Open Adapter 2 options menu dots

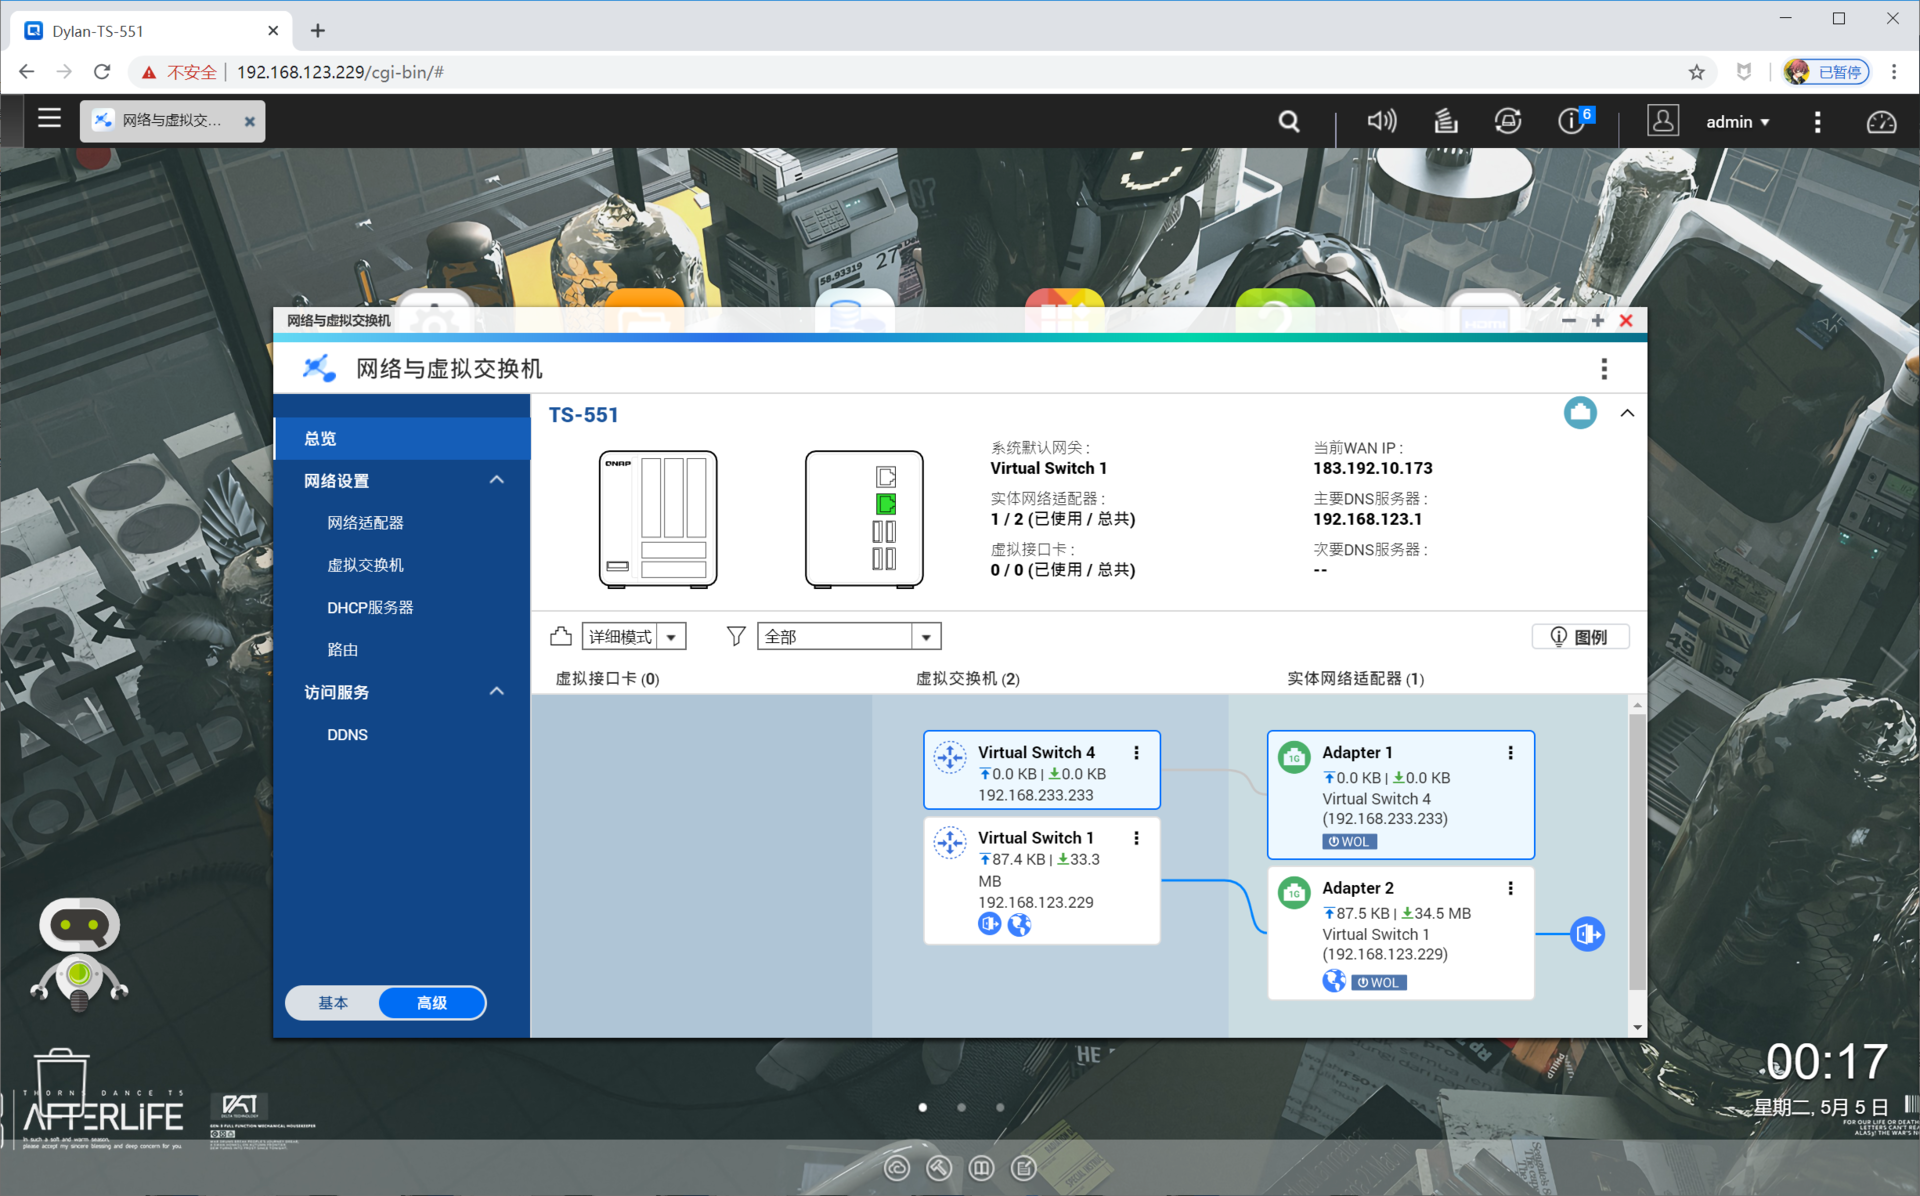(1510, 888)
